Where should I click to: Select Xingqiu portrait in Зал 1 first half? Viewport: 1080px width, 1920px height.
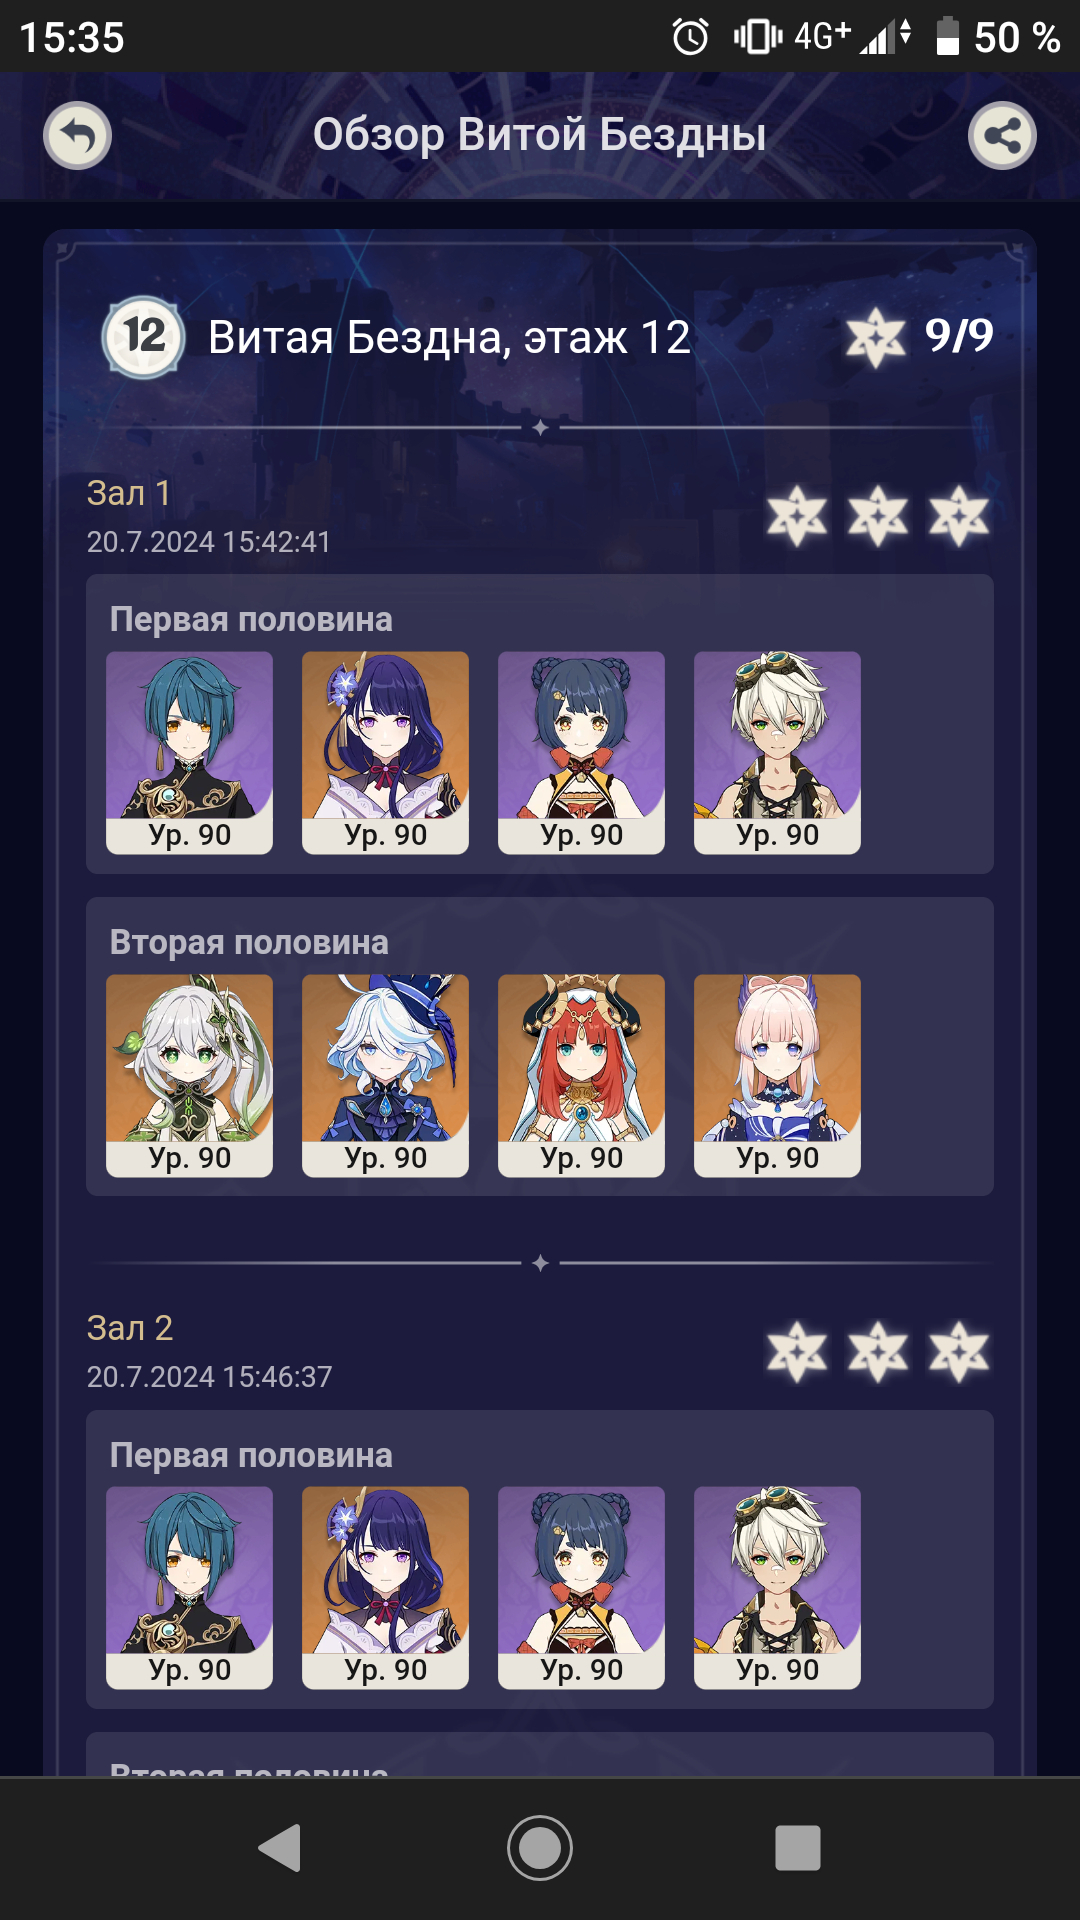(x=189, y=752)
